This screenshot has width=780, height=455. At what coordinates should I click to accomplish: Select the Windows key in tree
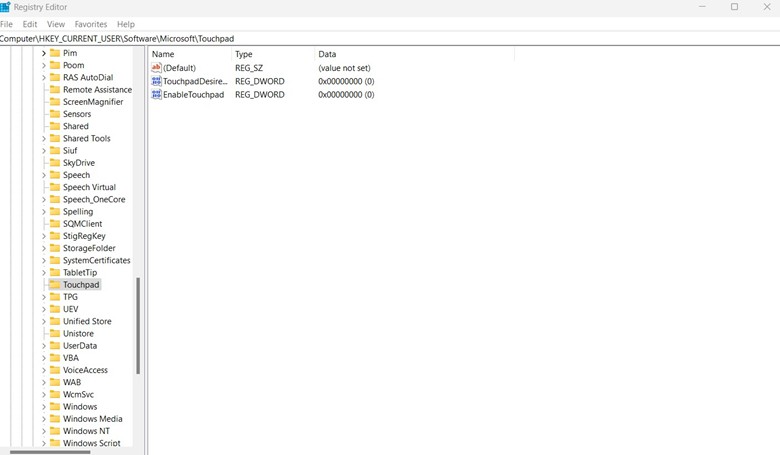pos(80,406)
